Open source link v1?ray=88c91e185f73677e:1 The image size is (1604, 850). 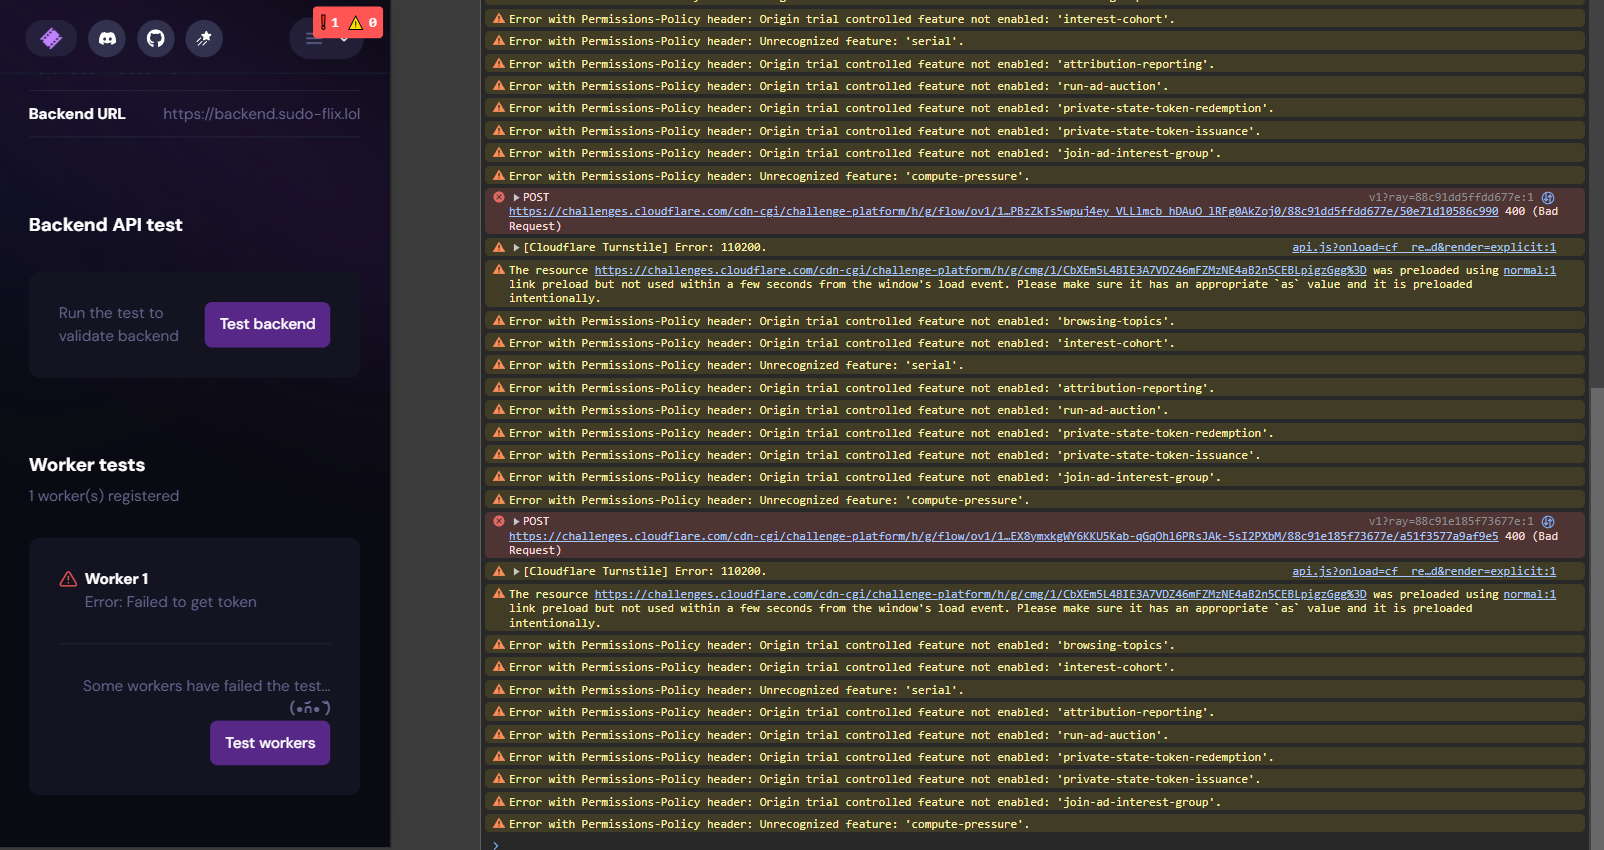coord(1451,522)
